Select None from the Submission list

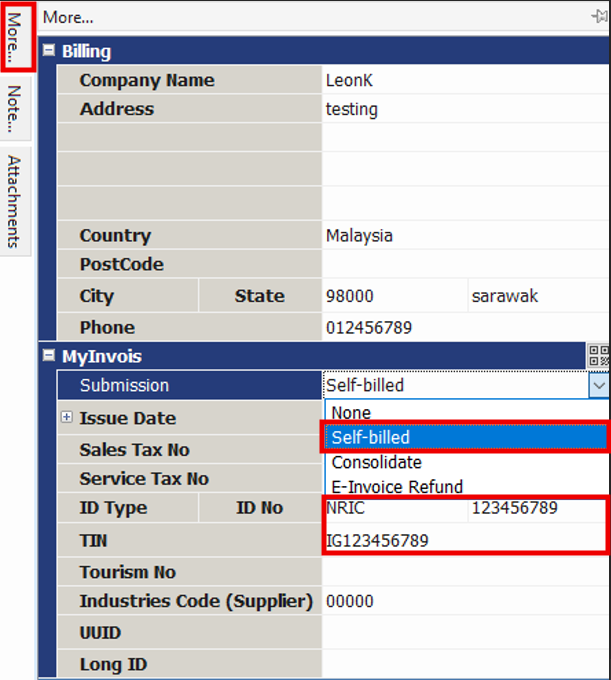pos(351,412)
